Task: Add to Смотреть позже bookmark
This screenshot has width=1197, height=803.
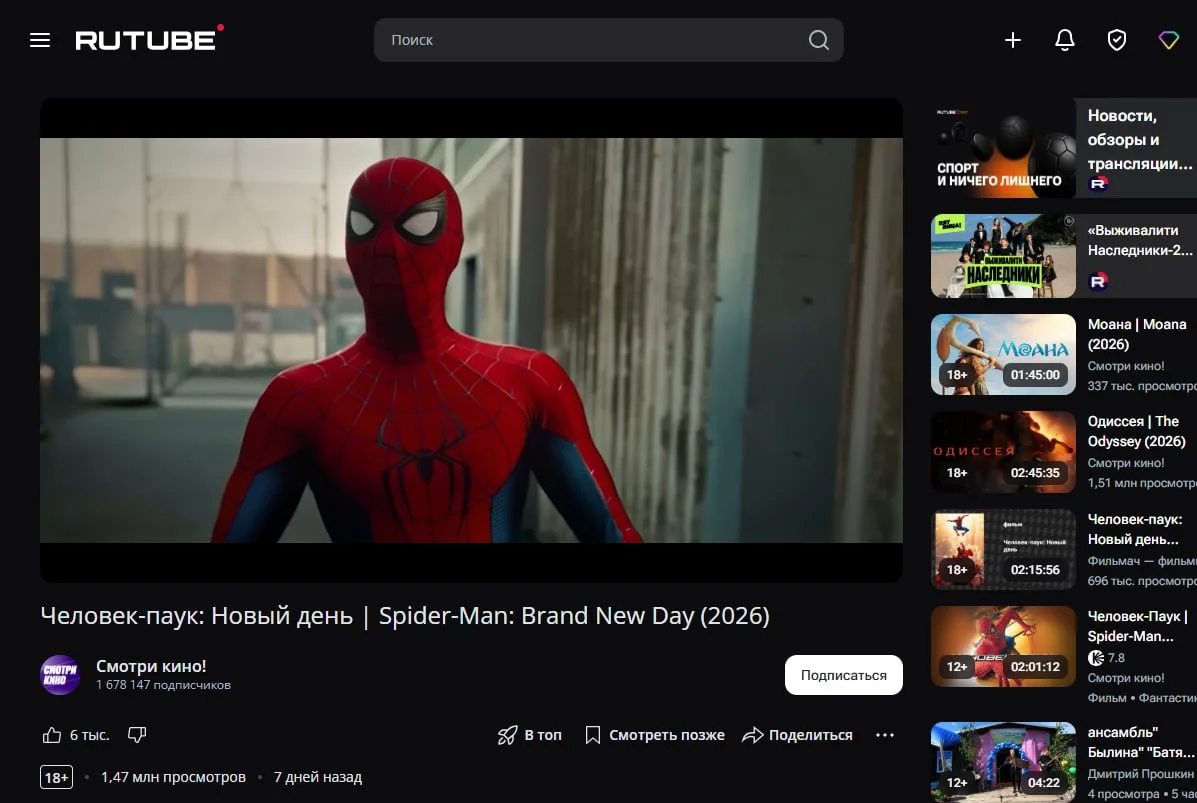Action: [x=654, y=735]
